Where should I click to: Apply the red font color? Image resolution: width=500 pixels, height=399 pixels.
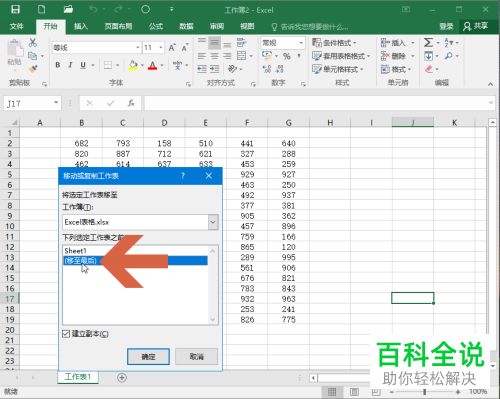click(153, 65)
